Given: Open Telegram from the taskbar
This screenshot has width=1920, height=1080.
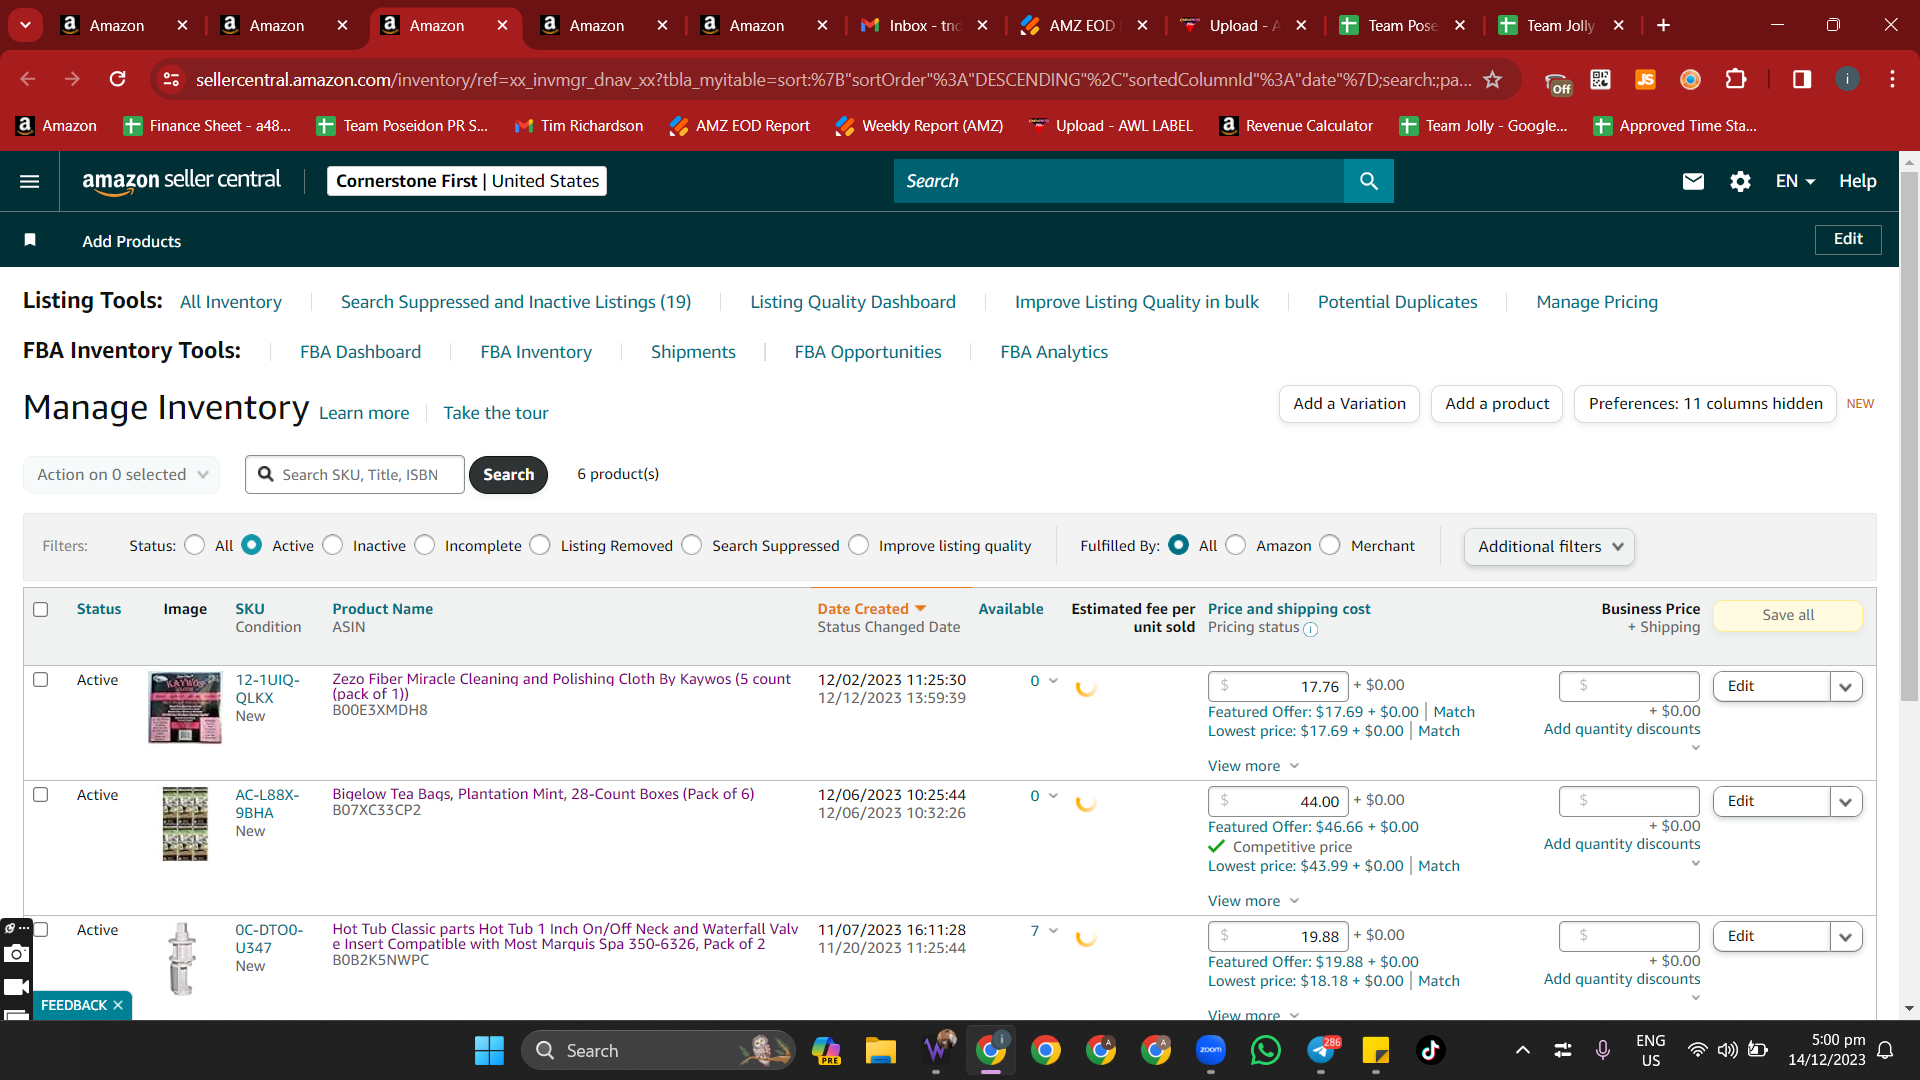Looking at the screenshot, I should (x=1321, y=1050).
